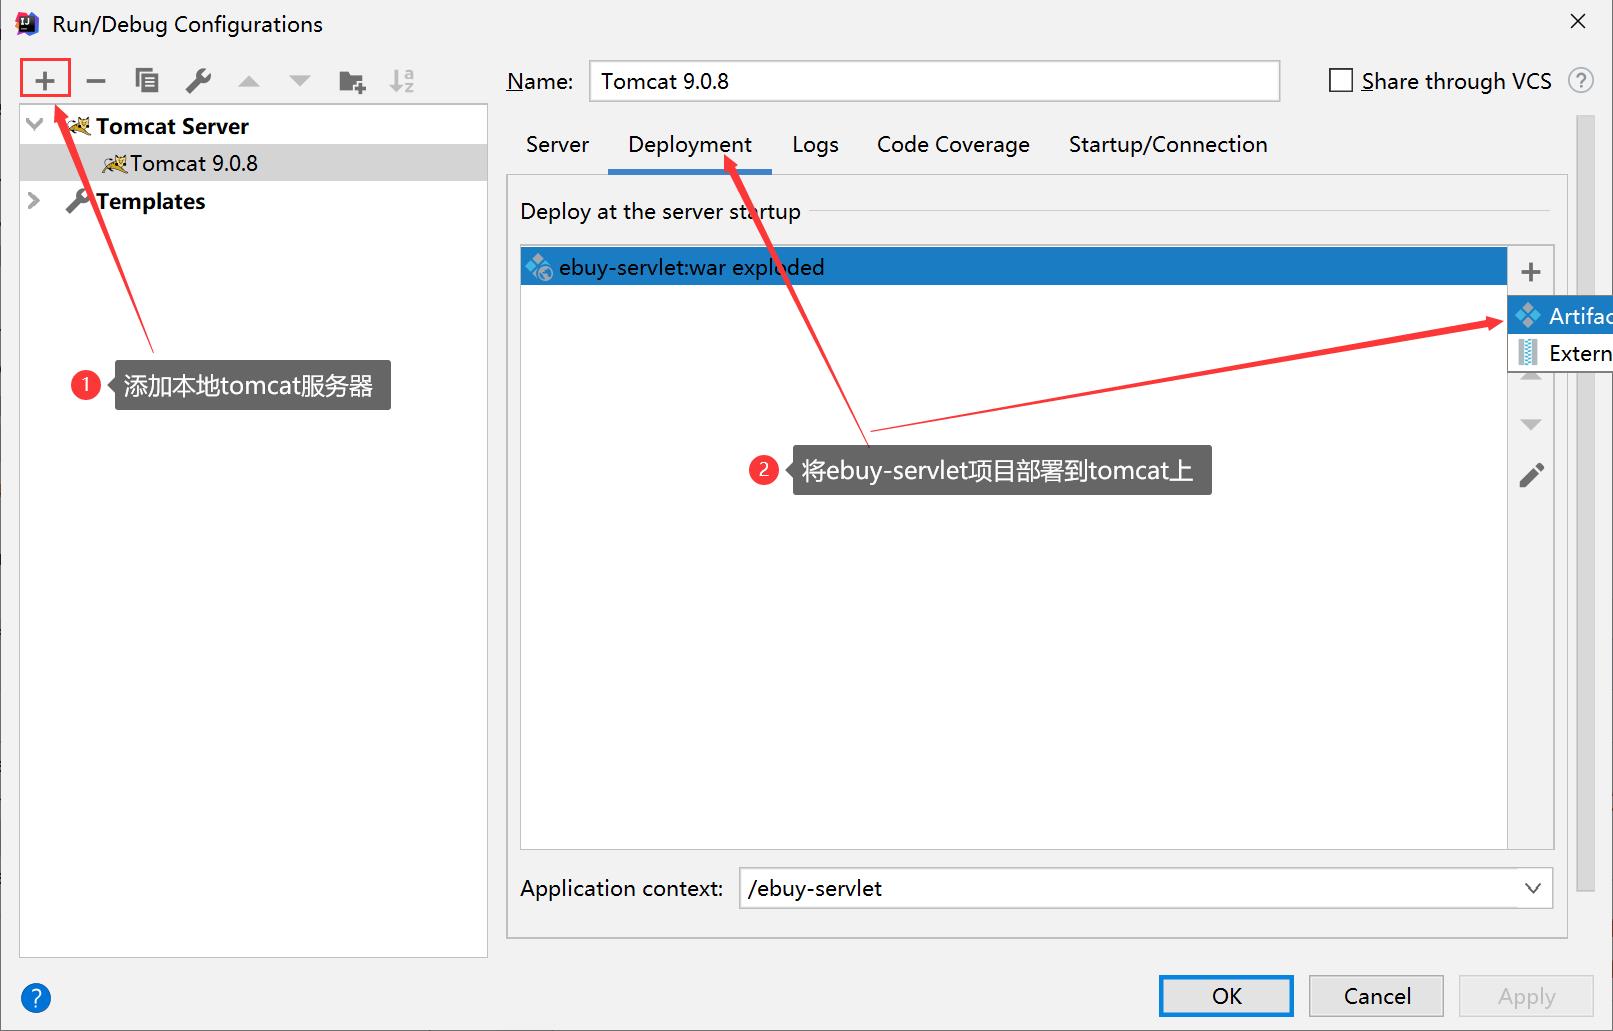Move deployment item down
The height and width of the screenshot is (1031, 1613).
click(1531, 425)
